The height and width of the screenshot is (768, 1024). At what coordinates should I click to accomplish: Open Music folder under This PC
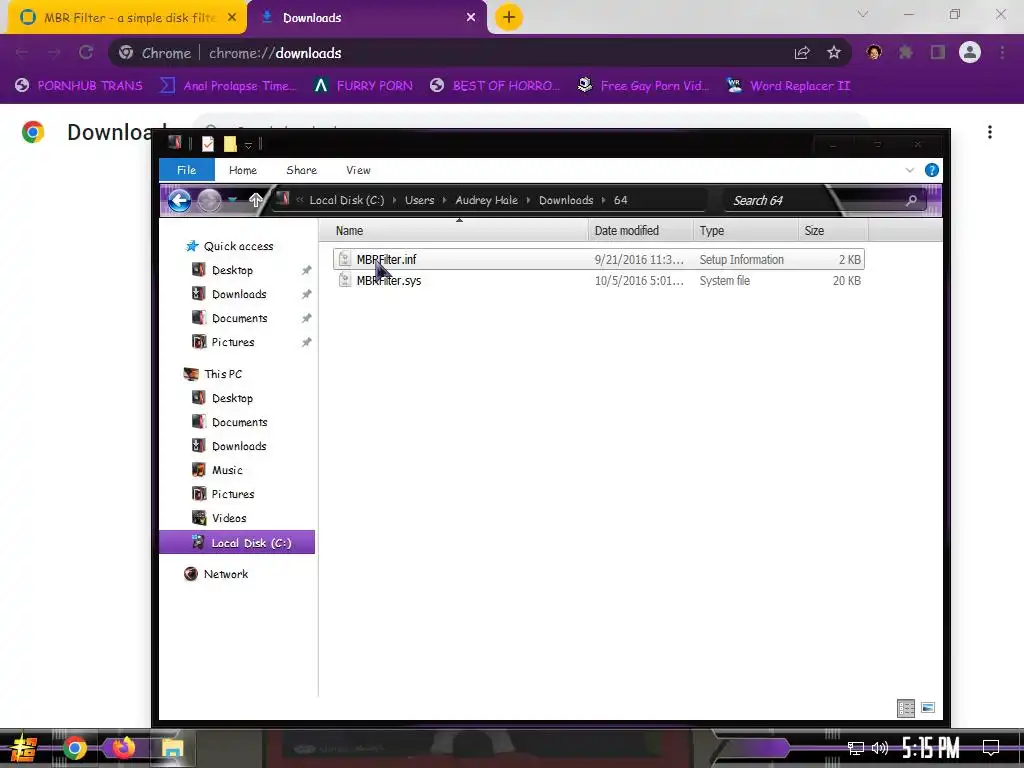click(x=227, y=470)
